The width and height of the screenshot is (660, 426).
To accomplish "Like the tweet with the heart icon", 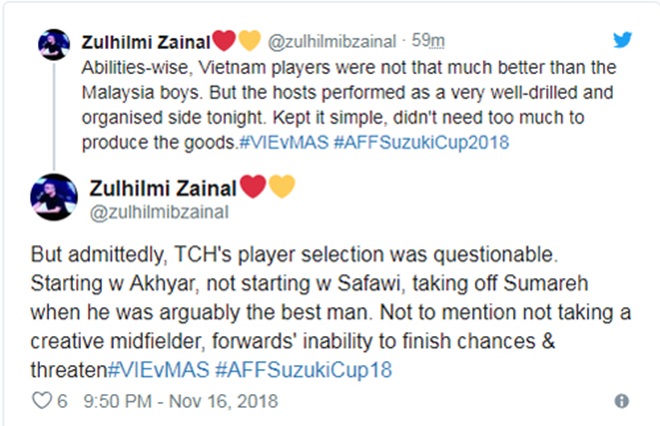I will pyautogui.click(x=41, y=401).
